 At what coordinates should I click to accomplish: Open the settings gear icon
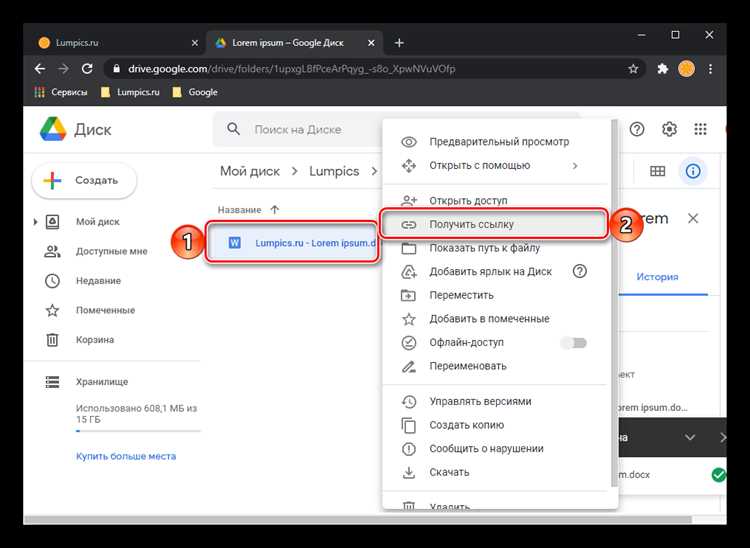point(669,129)
